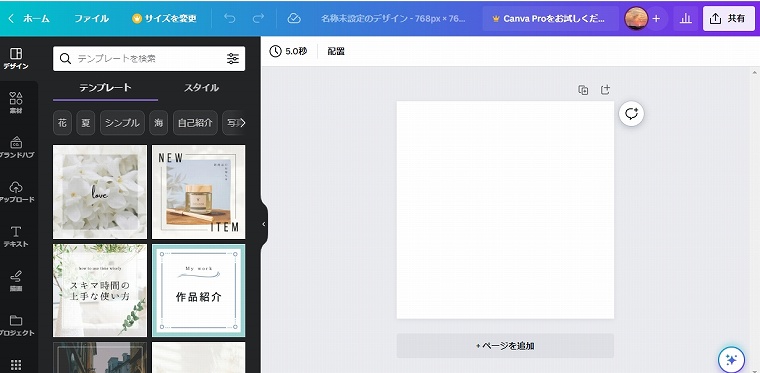Click the Canva Proをお試しください button

(550, 18)
